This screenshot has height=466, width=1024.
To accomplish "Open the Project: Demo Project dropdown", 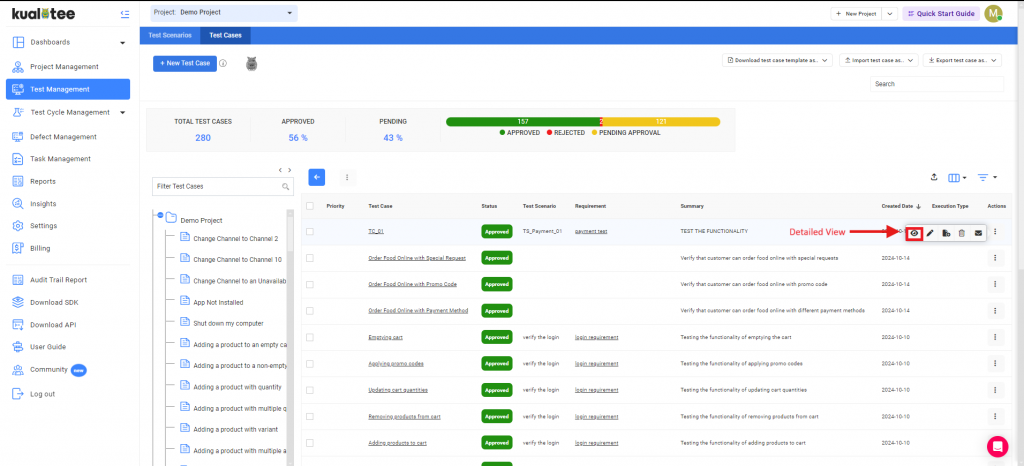I will point(223,12).
